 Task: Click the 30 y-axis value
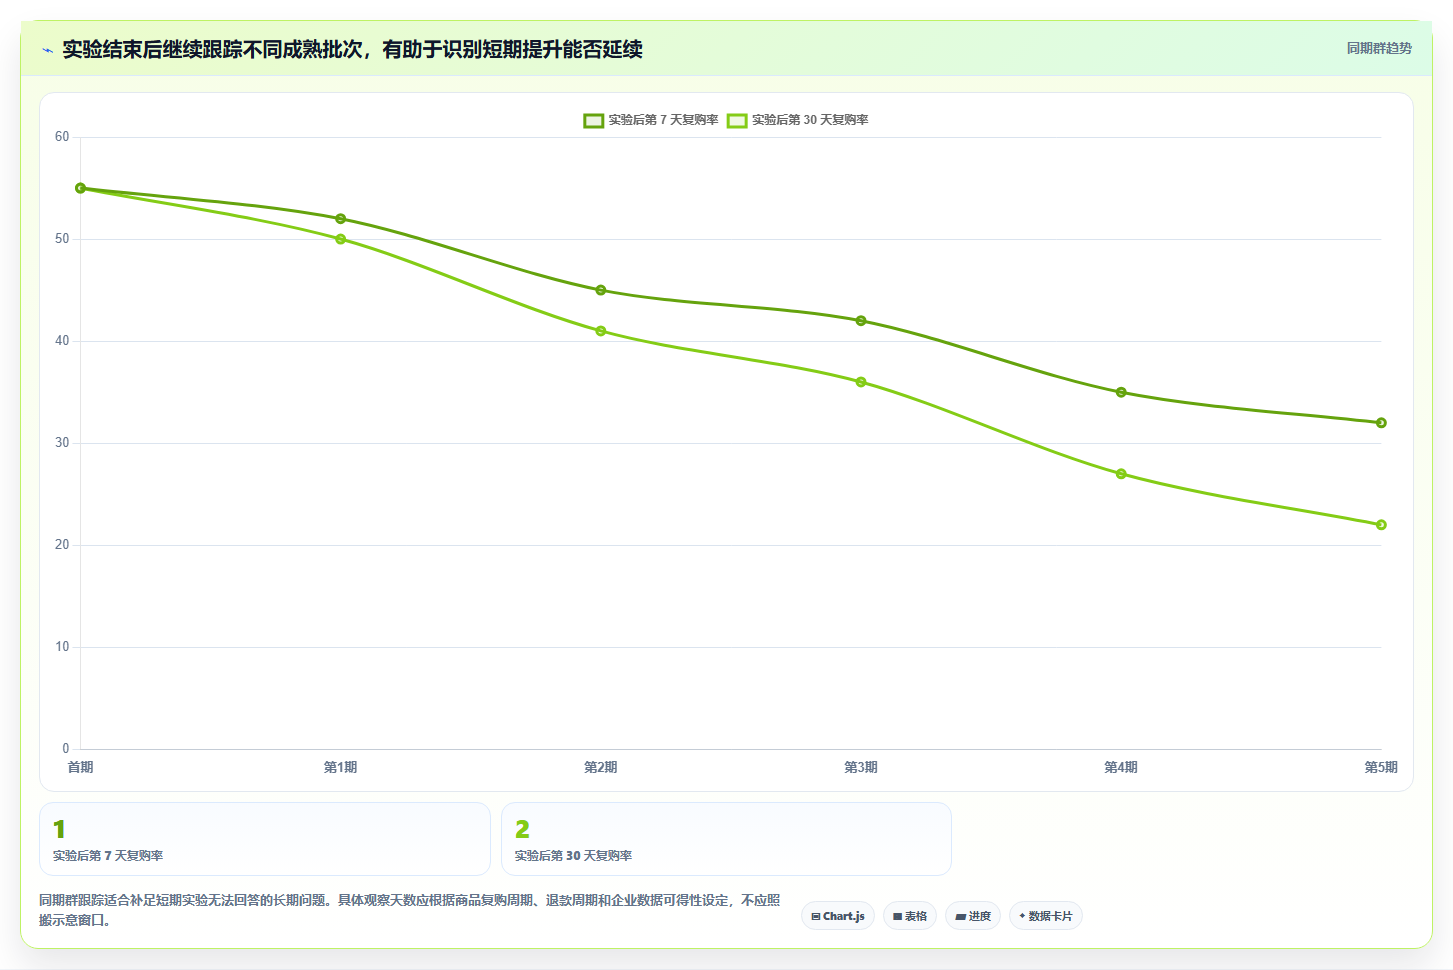62,443
